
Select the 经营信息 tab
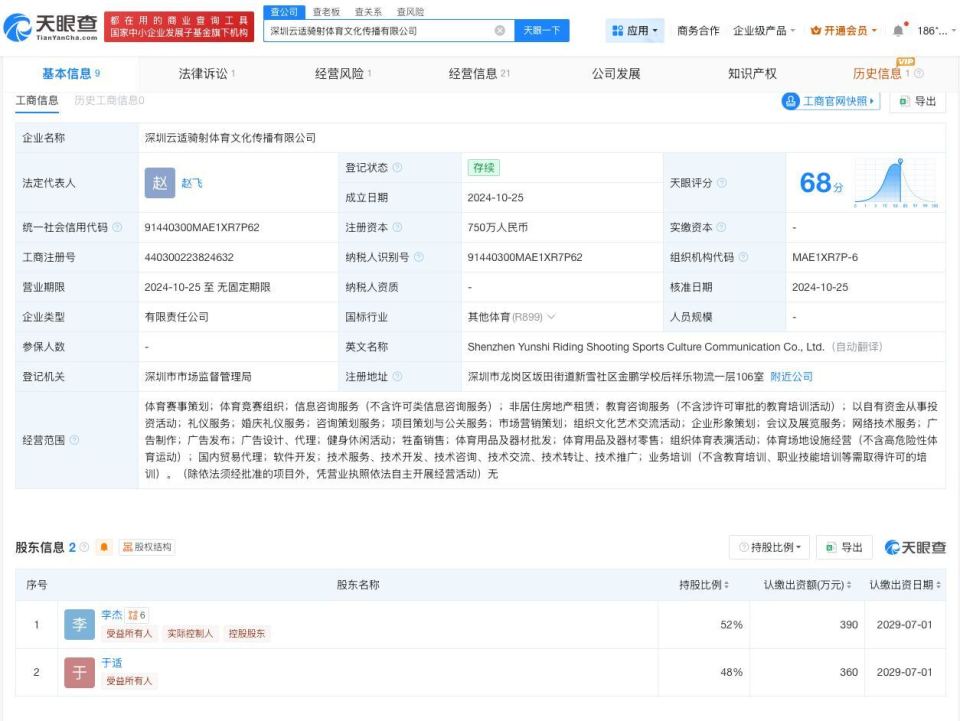[x=471, y=71]
